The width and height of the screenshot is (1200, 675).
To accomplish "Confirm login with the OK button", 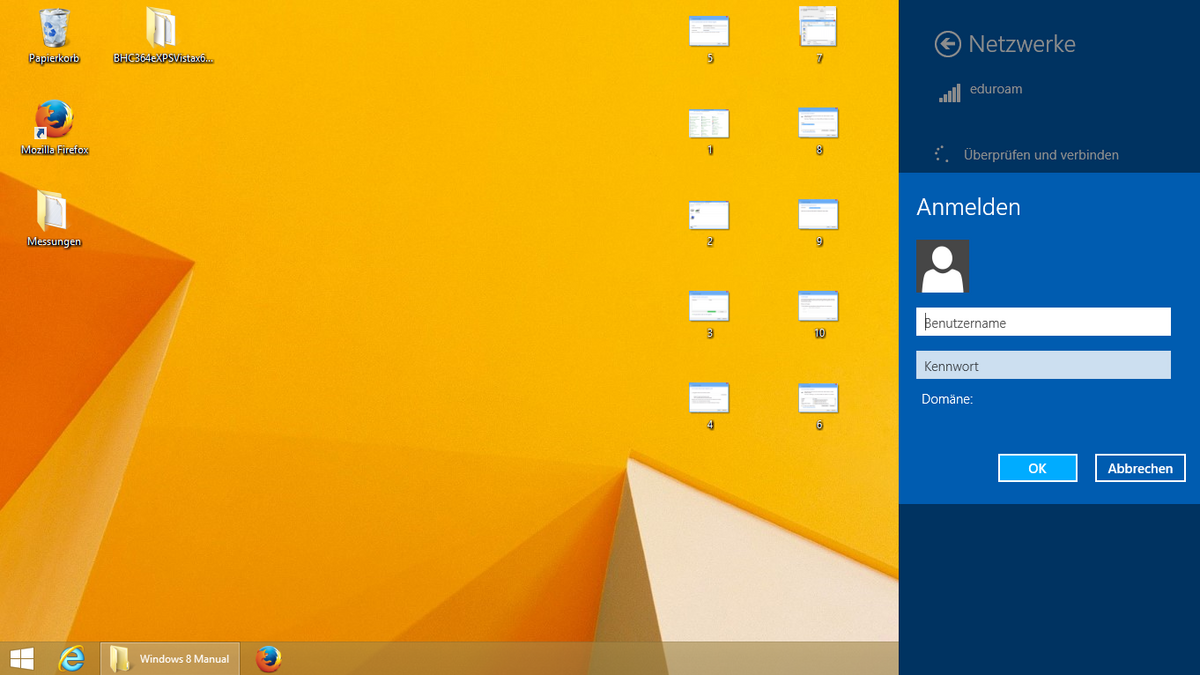I will pyautogui.click(x=1037, y=468).
